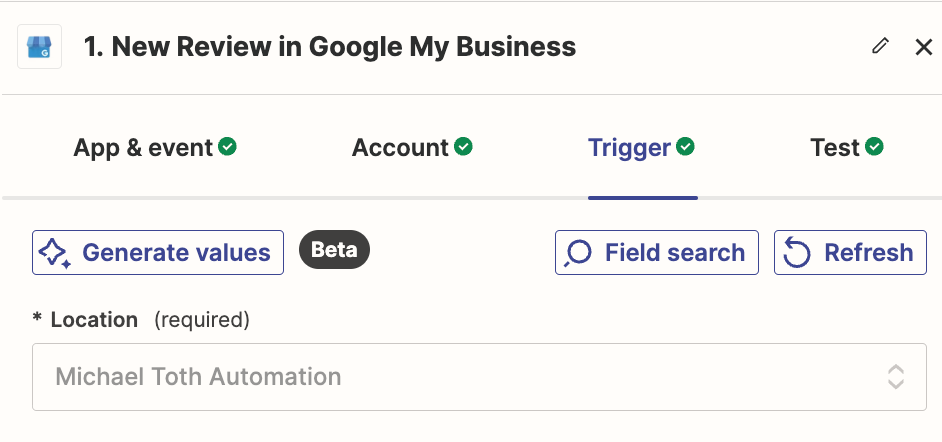Click the pencil rename icon
The height and width of the screenshot is (442, 942).
tap(880, 46)
